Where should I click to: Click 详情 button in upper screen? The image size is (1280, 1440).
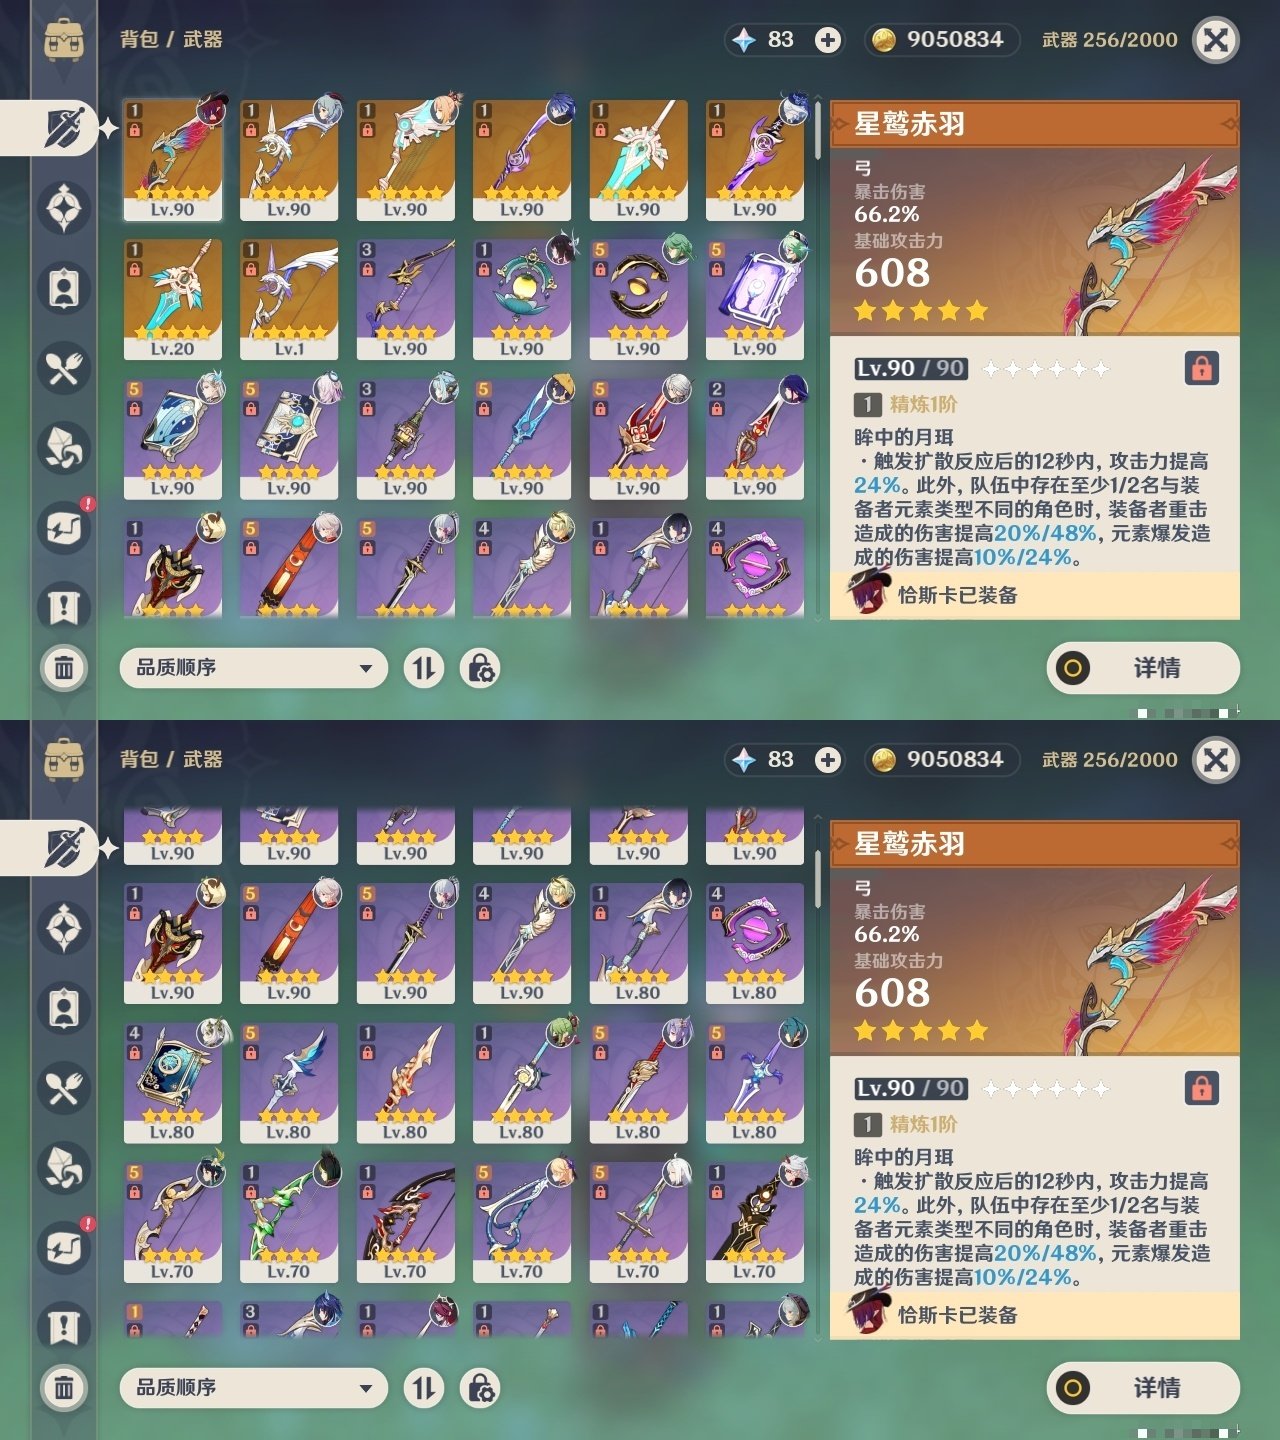tap(1143, 668)
